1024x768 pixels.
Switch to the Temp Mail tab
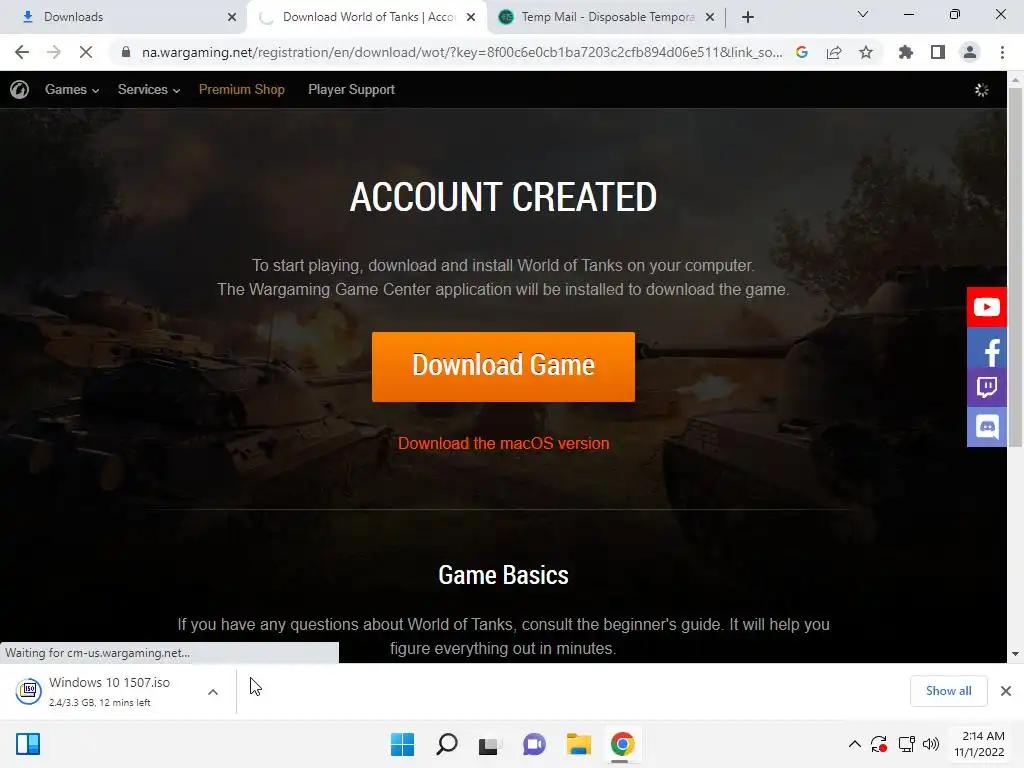point(606,17)
